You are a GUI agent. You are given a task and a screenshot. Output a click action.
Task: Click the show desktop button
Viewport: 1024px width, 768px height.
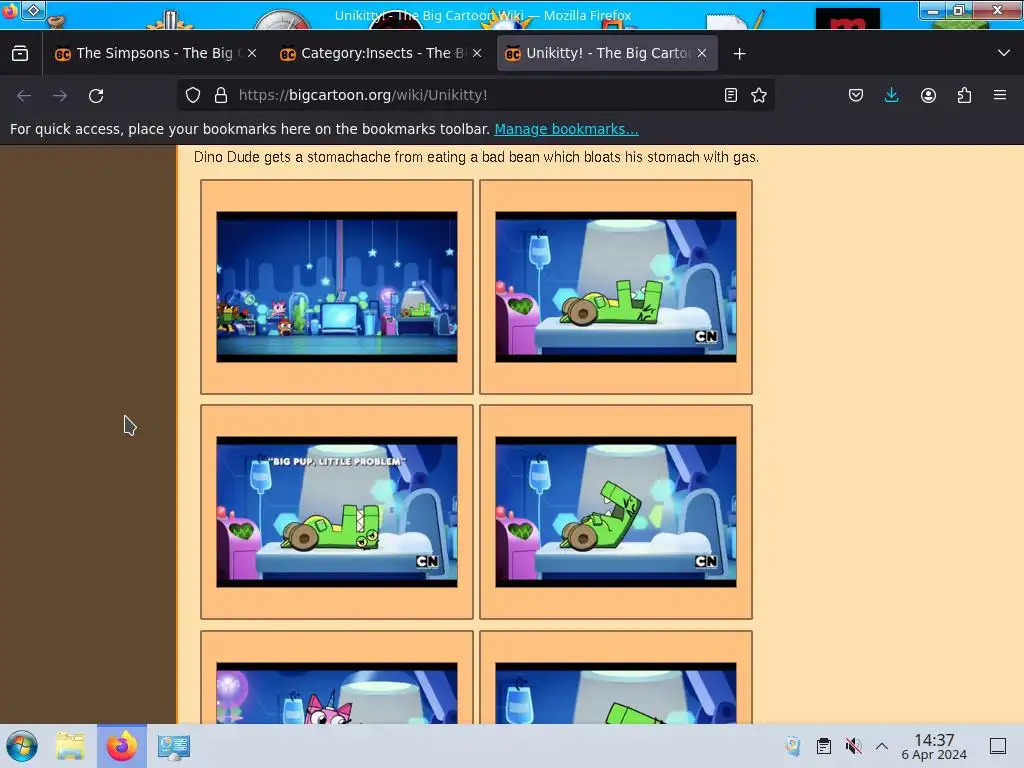(998, 746)
